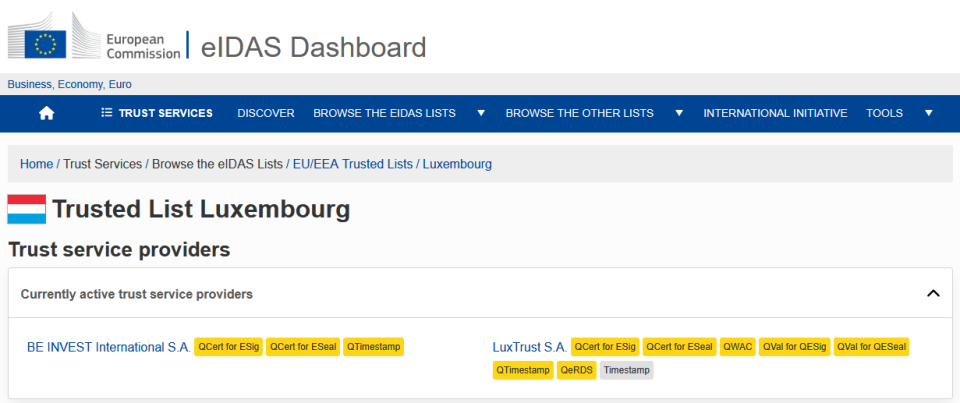Open the Trust Services list menu
960x403 pixels.
pyautogui.click(x=157, y=113)
